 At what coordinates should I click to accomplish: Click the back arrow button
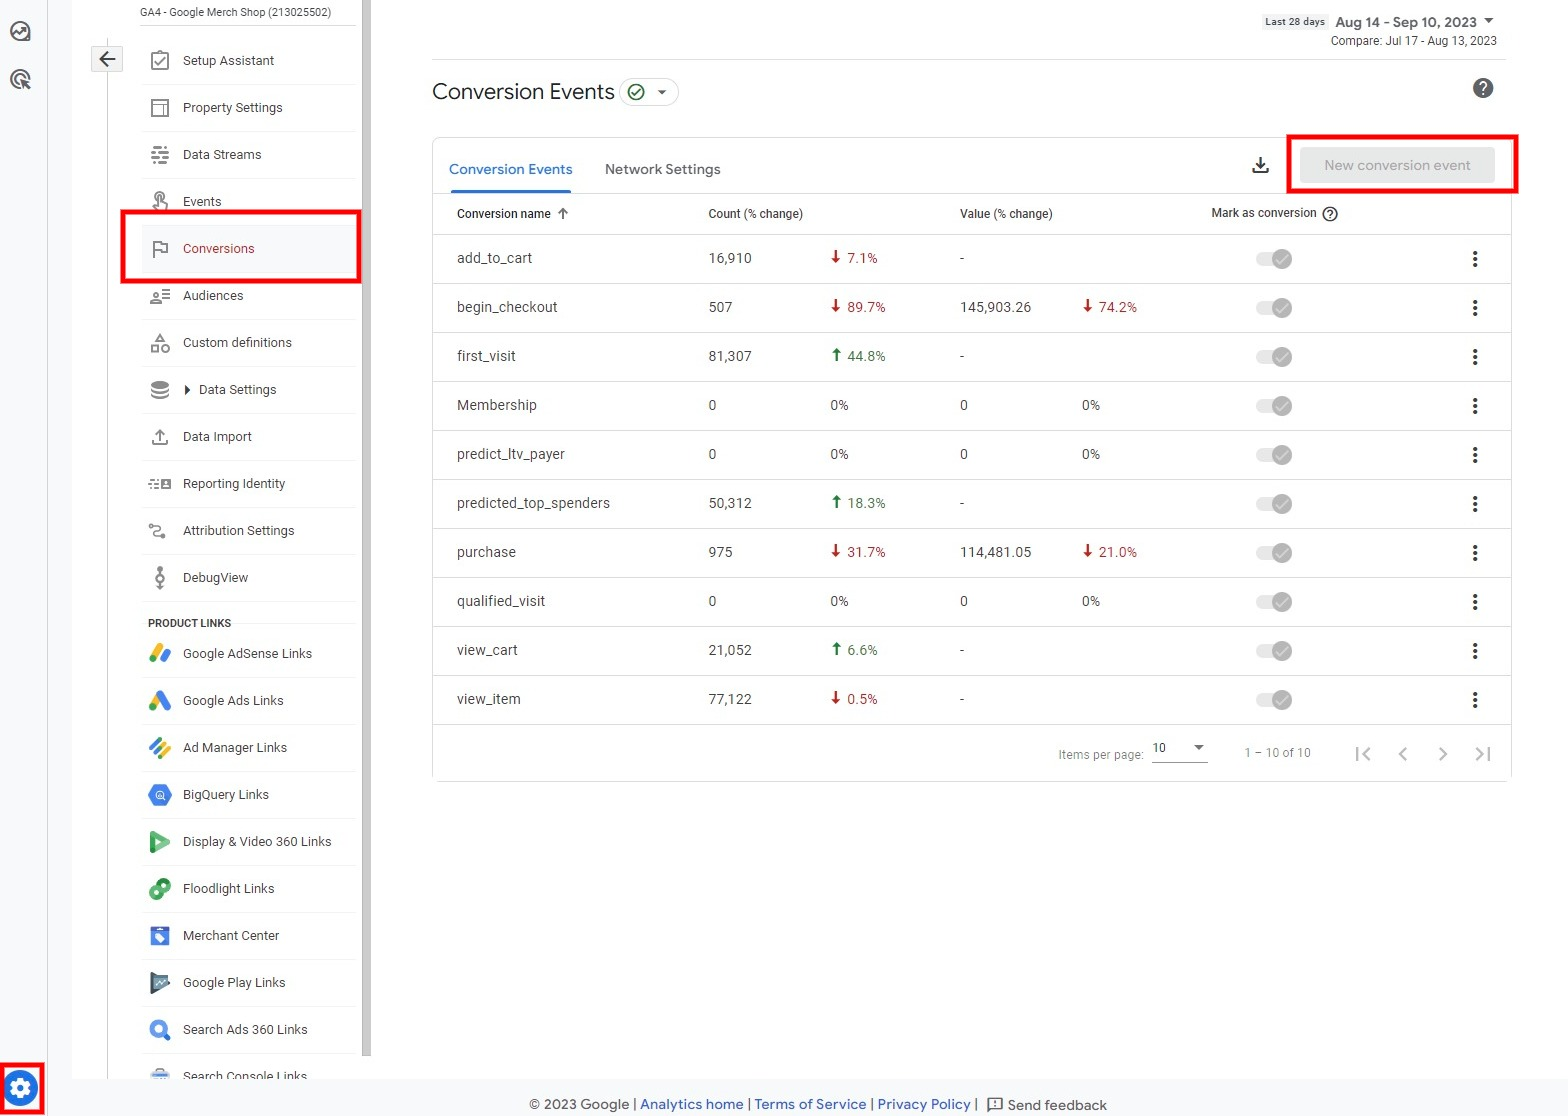coord(107,59)
